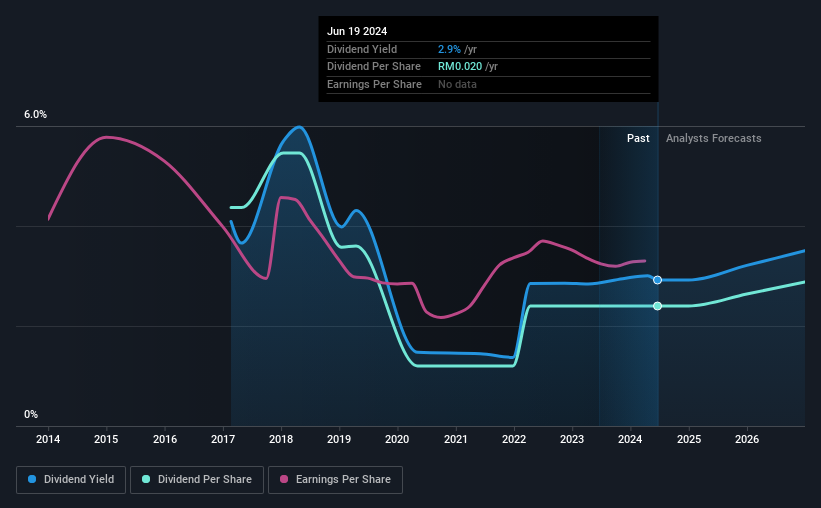The height and width of the screenshot is (508, 821).
Task: Click the '6.0%' y-axis label
Action: click(35, 115)
